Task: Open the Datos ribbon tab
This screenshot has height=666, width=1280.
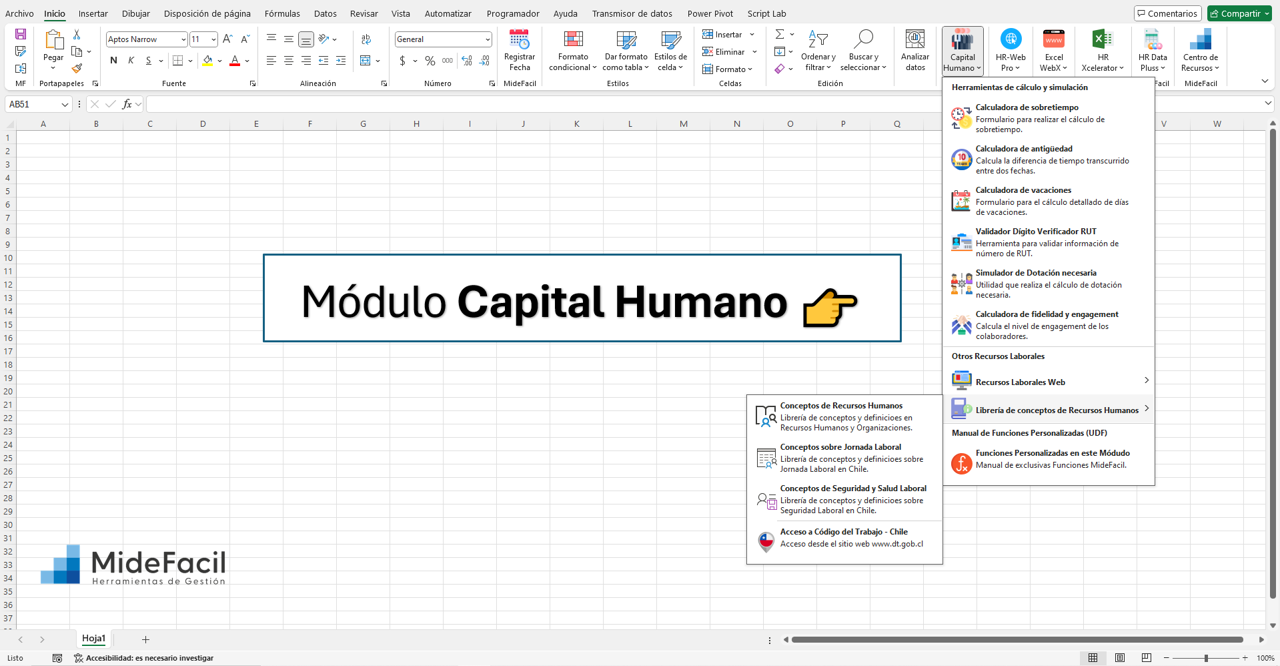Action: point(325,14)
